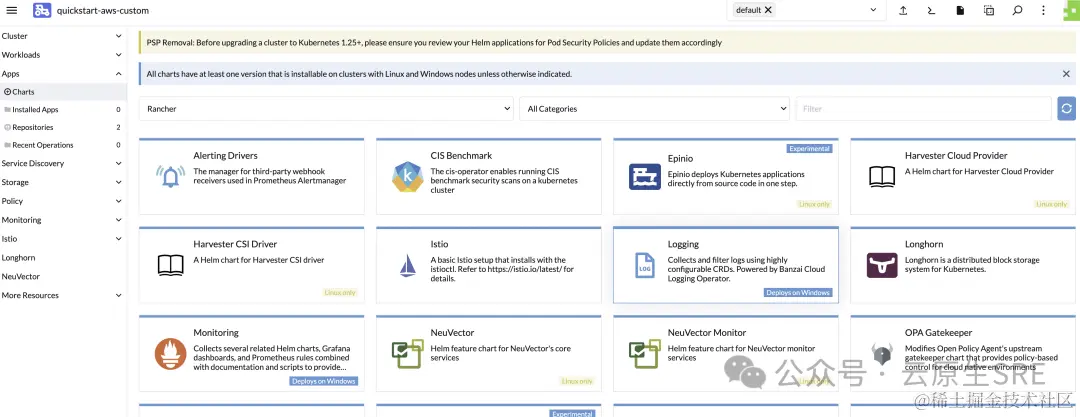Open the Longhorn chart title
The width and height of the screenshot is (1080, 417).
click(x=924, y=244)
